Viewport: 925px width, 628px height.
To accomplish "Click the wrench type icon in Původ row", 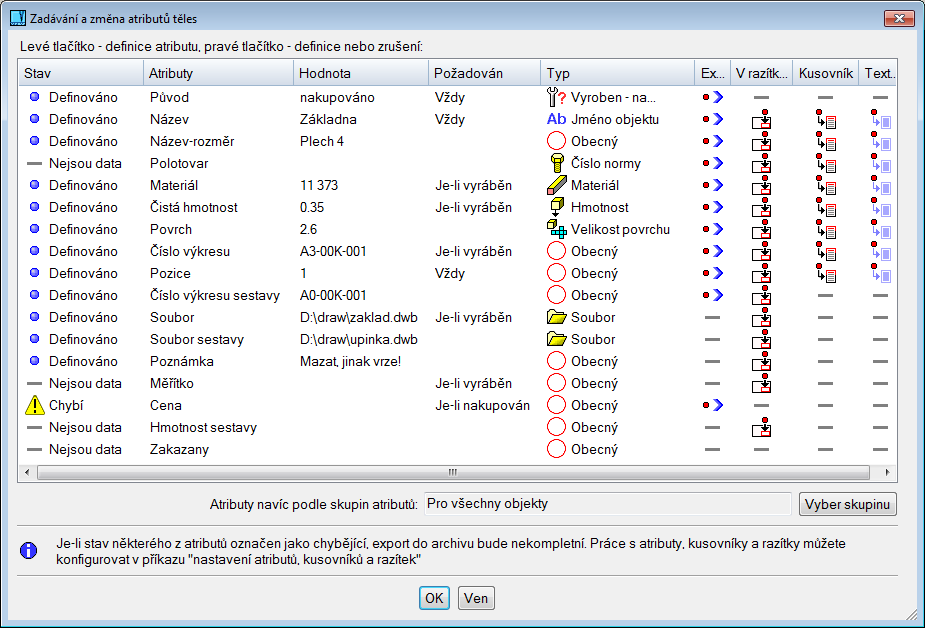I will click(556, 97).
